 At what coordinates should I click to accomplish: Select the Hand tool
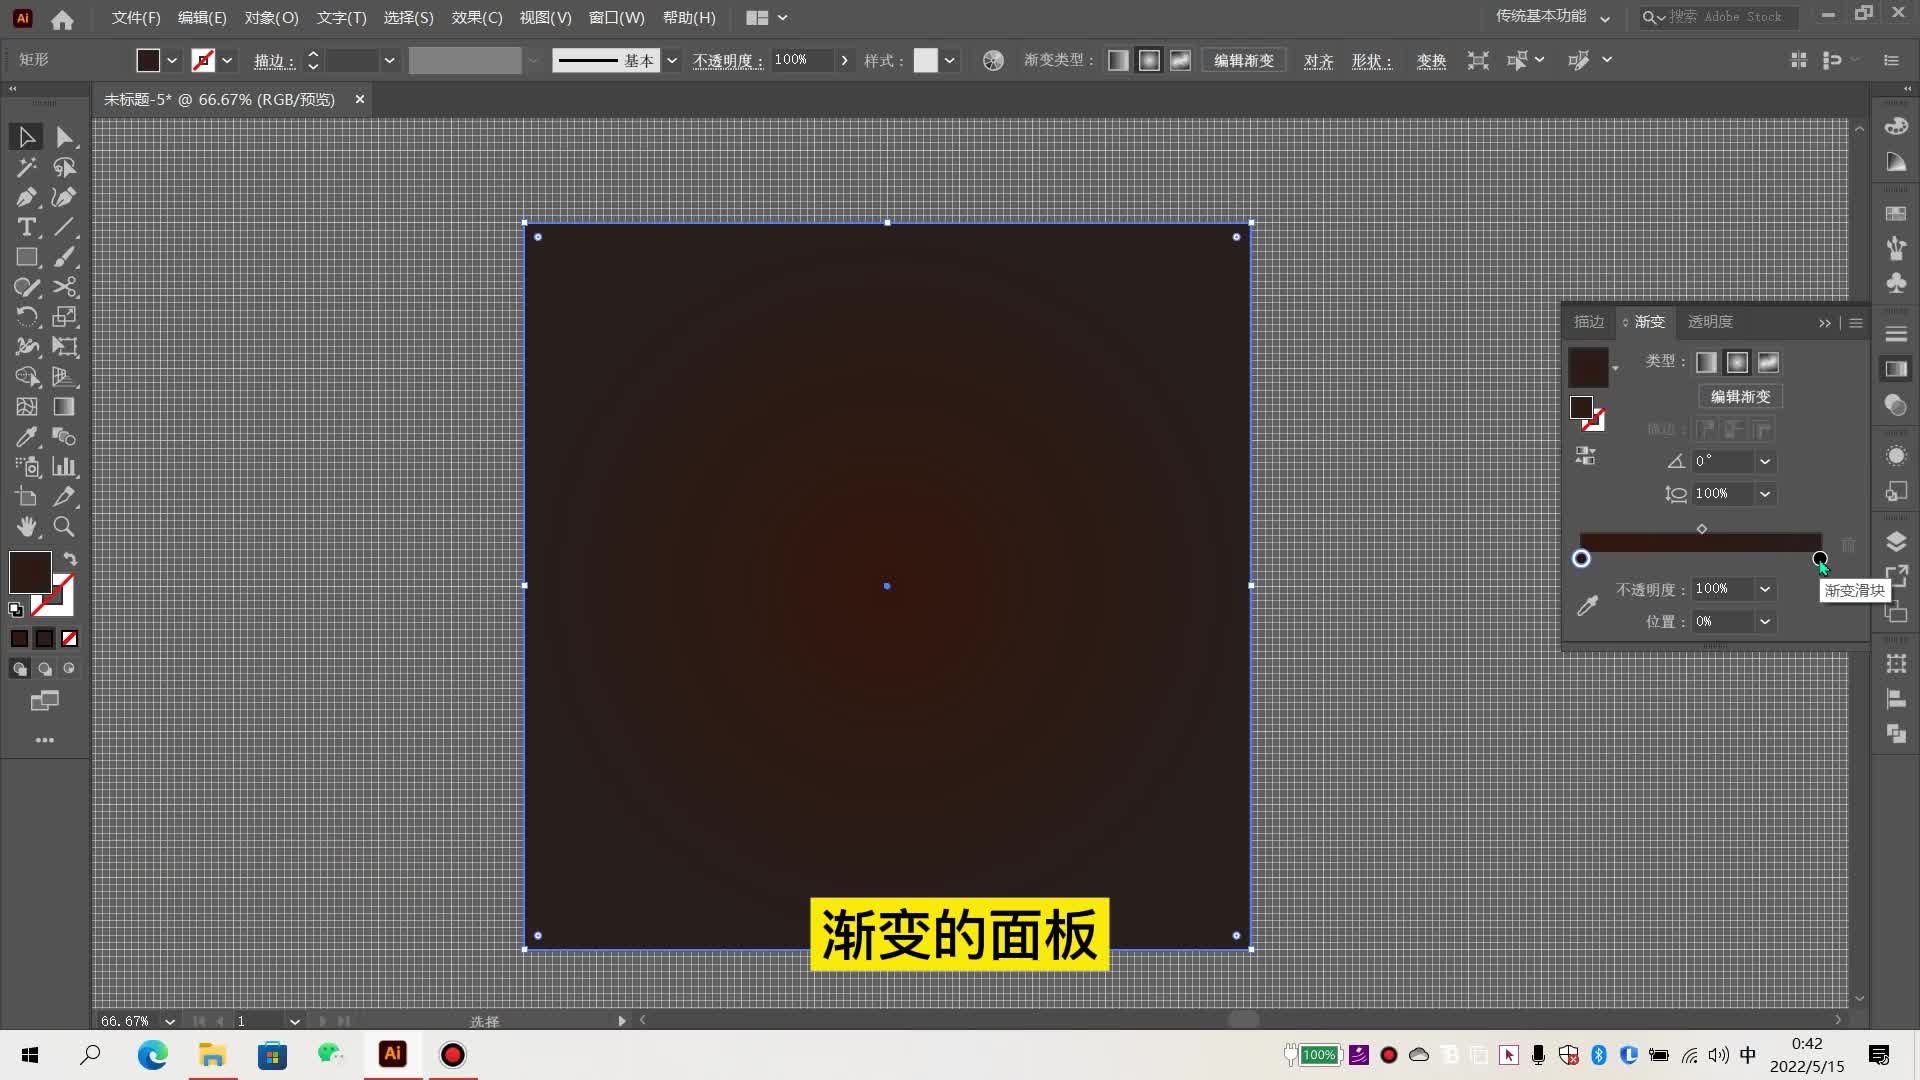26,527
